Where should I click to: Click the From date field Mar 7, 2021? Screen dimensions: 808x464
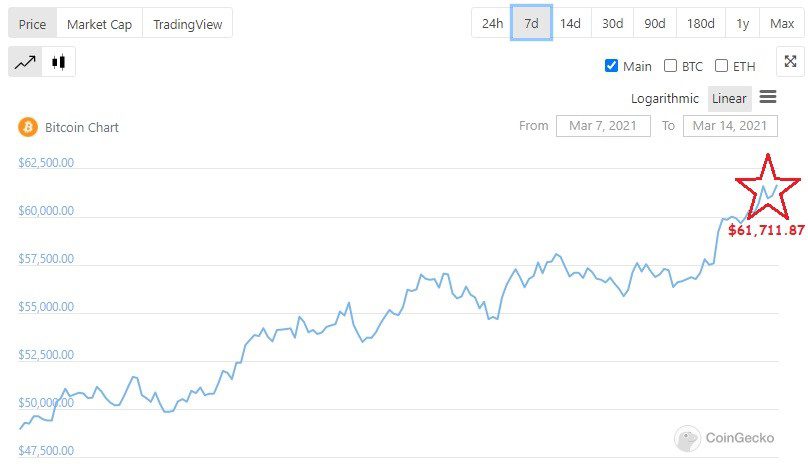(x=603, y=126)
